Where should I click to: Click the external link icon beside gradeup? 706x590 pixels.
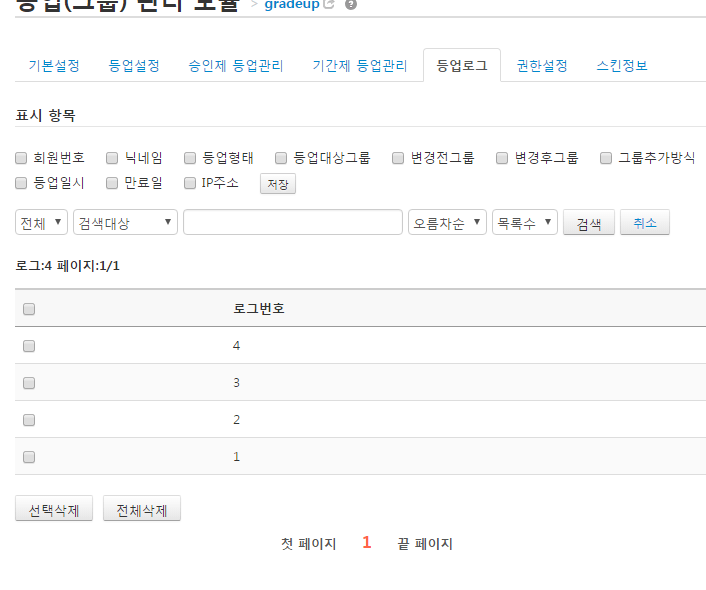[x=330, y=5]
